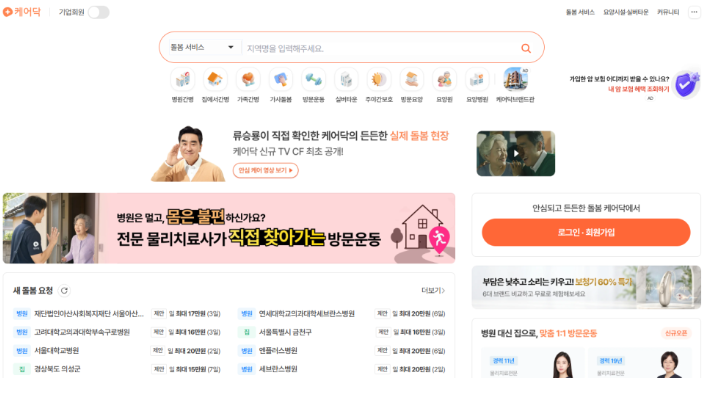
Task: Toggle the 기업회원 switch
Action: pyautogui.click(x=99, y=12)
